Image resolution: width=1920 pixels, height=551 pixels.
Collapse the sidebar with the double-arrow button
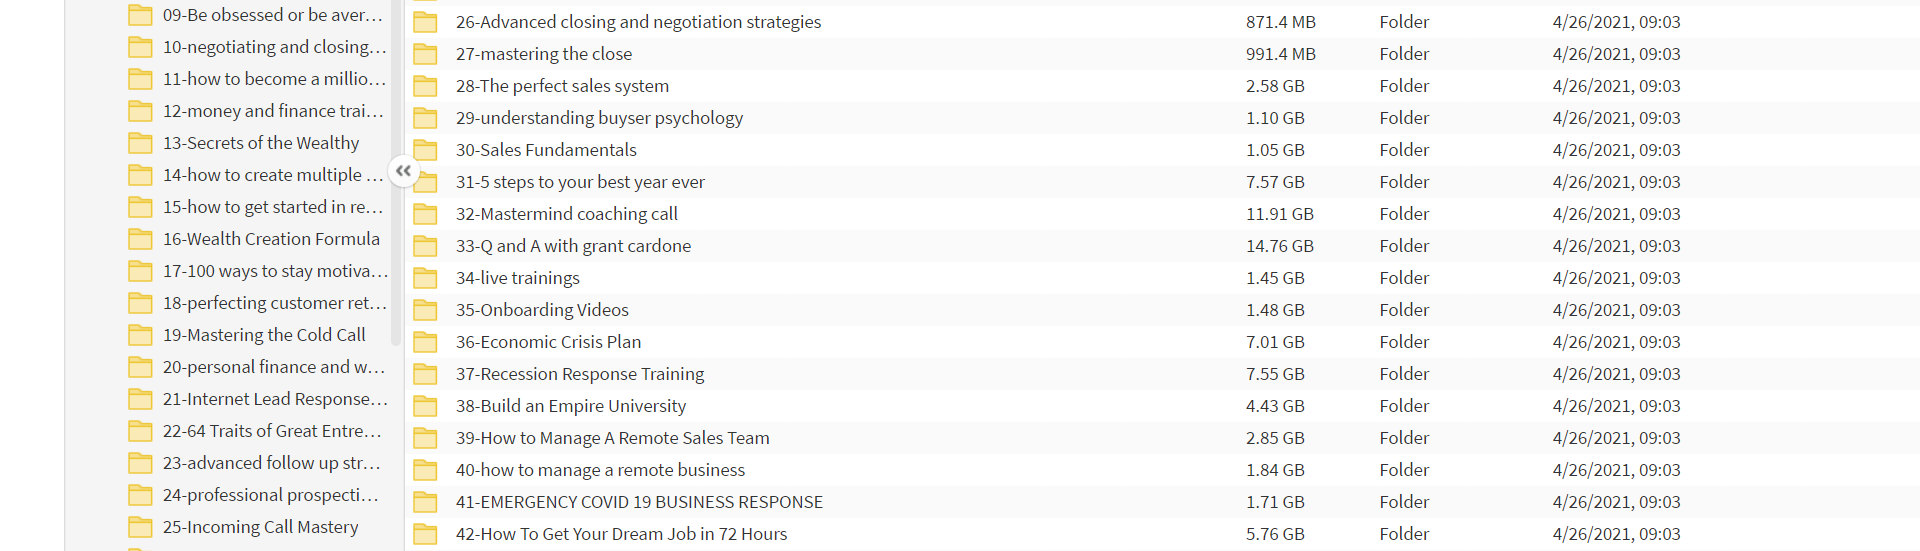click(x=403, y=171)
